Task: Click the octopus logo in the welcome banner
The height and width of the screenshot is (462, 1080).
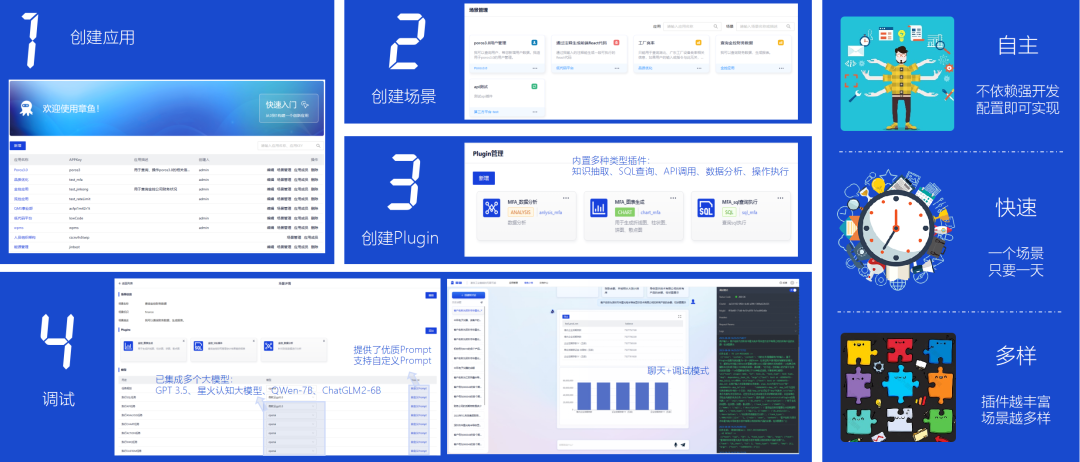Action: 27,109
